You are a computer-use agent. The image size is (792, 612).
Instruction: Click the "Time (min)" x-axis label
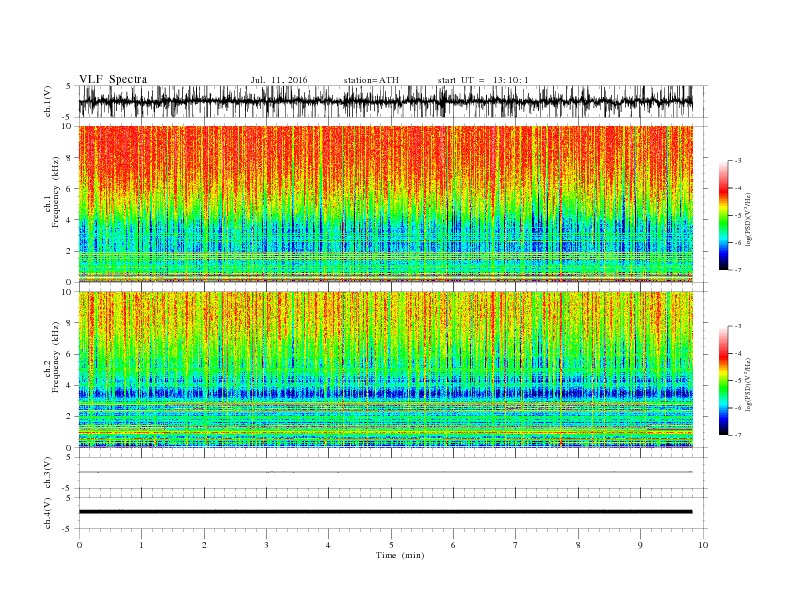coord(400,555)
